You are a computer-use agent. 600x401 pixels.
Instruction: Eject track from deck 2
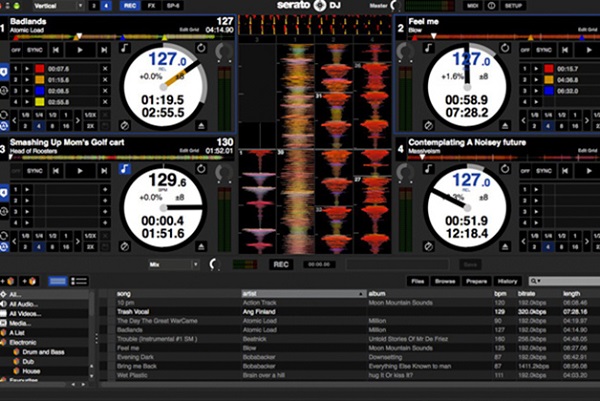(505, 126)
